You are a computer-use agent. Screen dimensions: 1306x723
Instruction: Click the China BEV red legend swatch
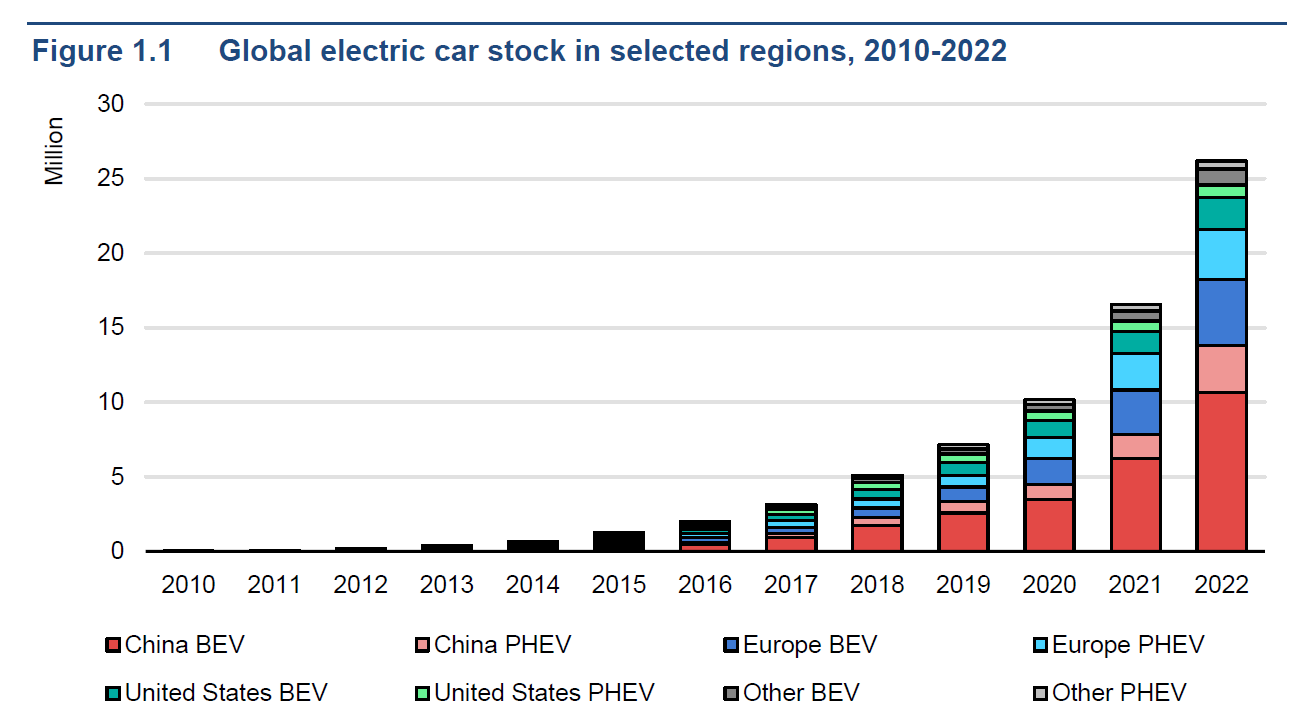pos(113,646)
